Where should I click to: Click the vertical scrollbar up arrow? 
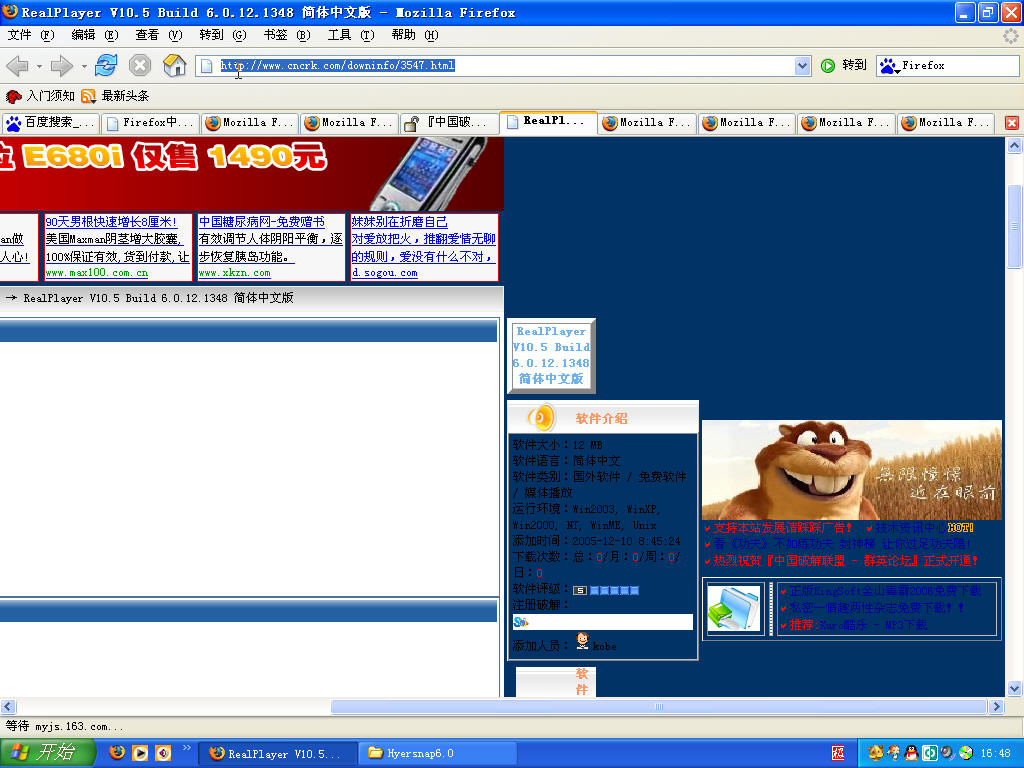tap(1014, 145)
